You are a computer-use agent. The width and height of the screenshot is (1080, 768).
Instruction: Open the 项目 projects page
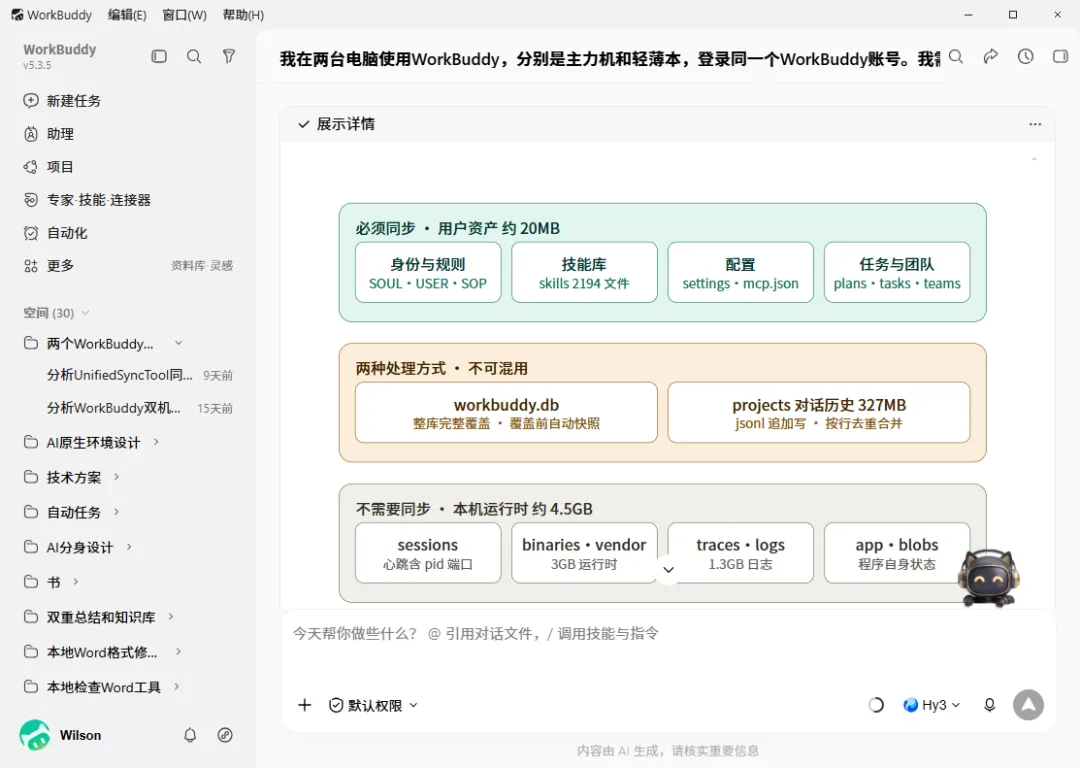[x=48, y=167]
